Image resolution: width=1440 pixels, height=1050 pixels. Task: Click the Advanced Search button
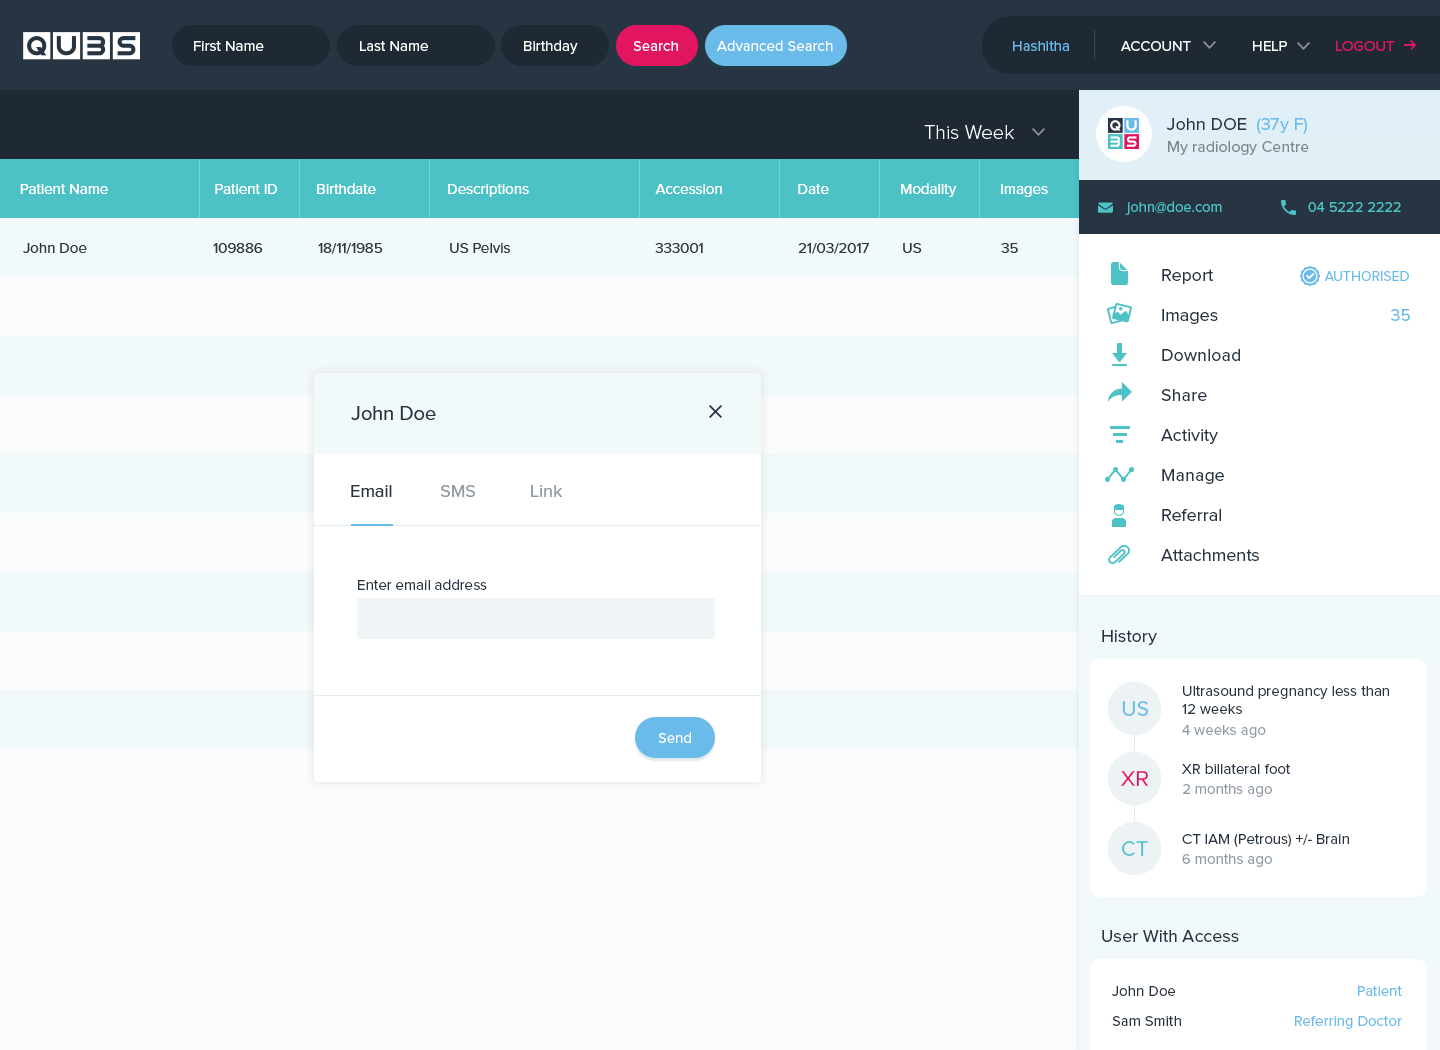point(775,46)
